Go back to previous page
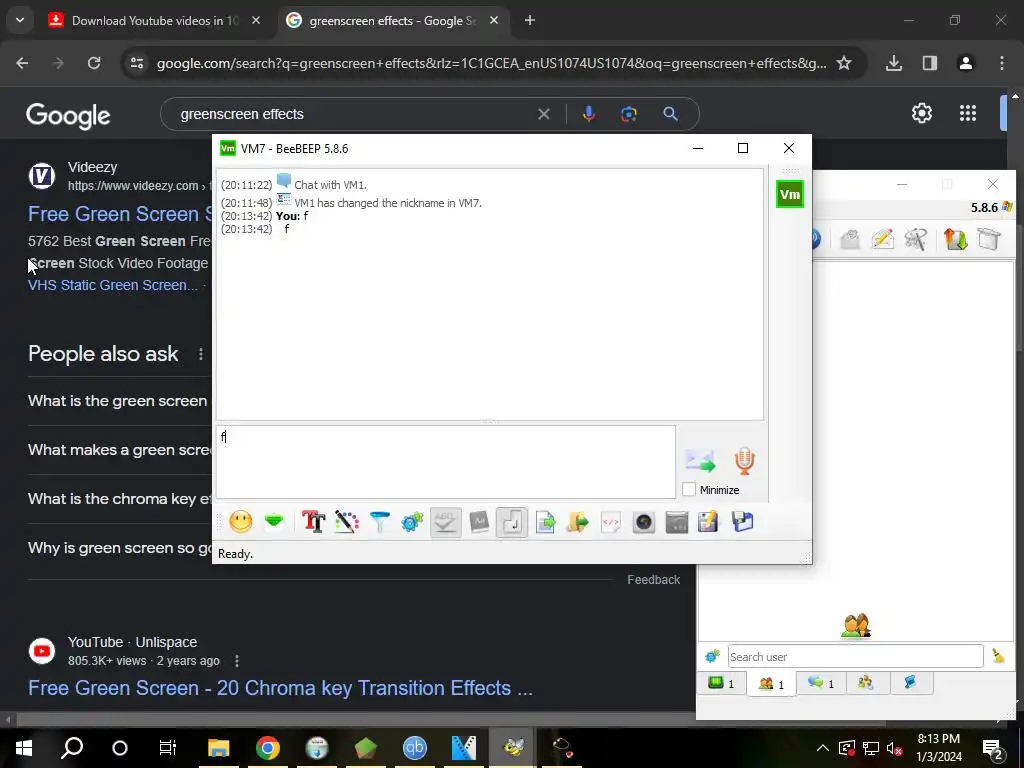This screenshot has width=1024, height=768. point(22,63)
